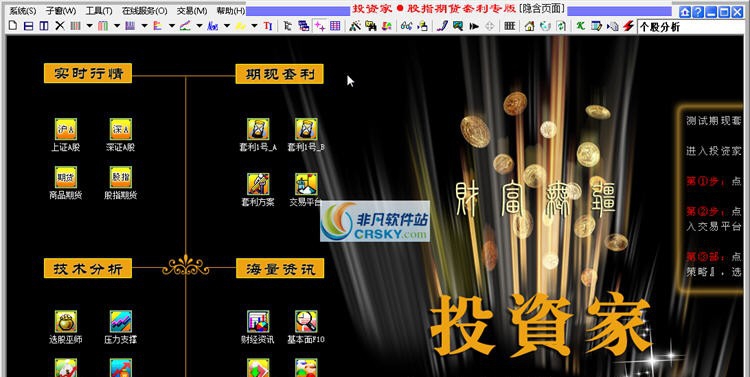This screenshot has height=377, width=750.
Task: Open the 选股巫师 stock picker icon
Action: pos(66,321)
